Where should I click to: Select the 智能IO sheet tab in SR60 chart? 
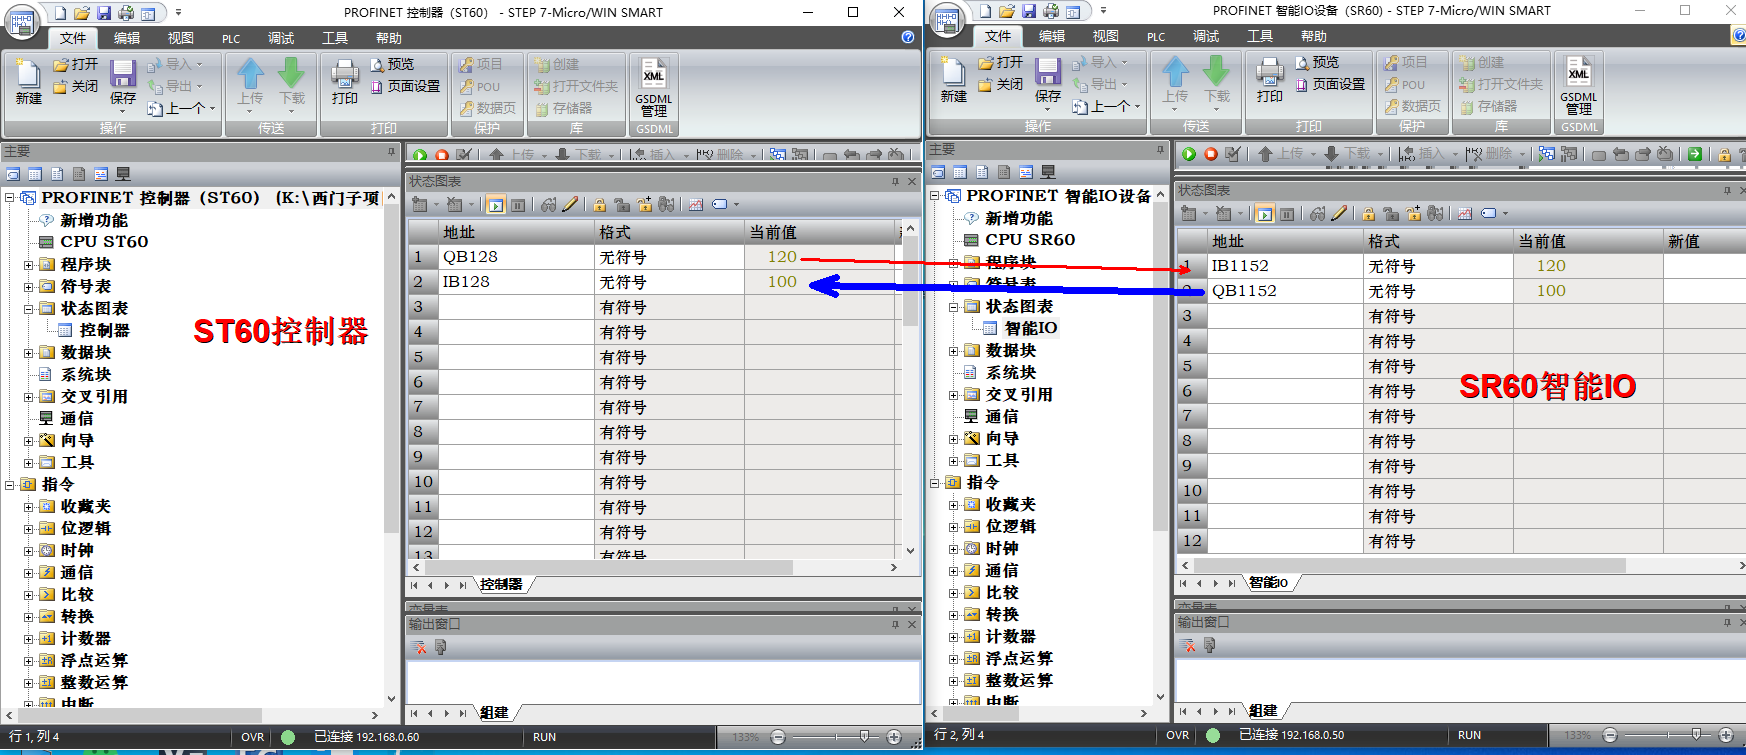(1270, 582)
